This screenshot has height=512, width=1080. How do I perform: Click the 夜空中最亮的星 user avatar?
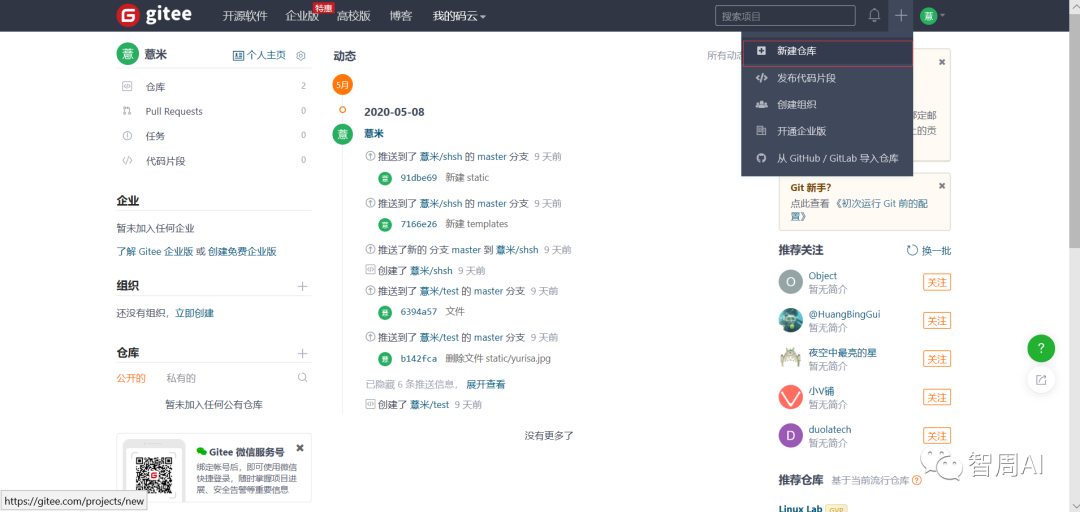coord(791,358)
